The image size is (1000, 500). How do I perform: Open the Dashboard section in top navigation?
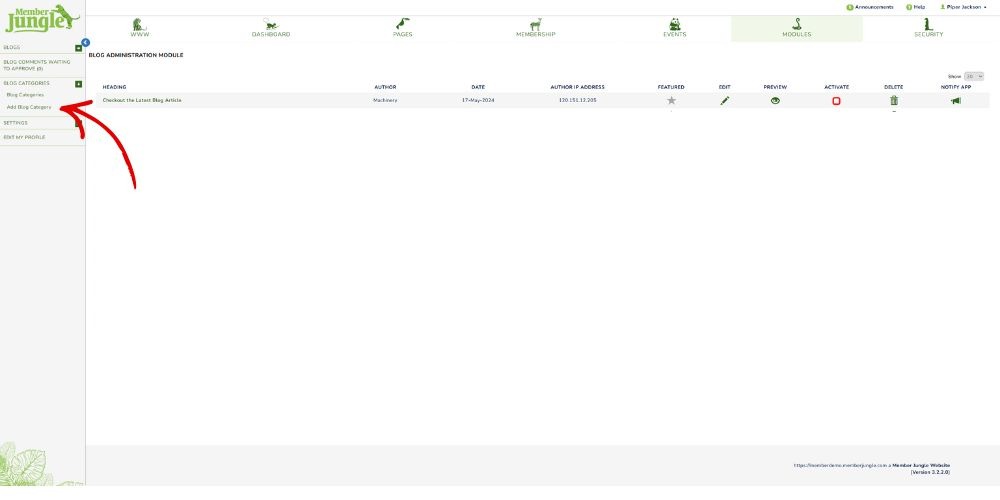pyautogui.click(x=271, y=28)
